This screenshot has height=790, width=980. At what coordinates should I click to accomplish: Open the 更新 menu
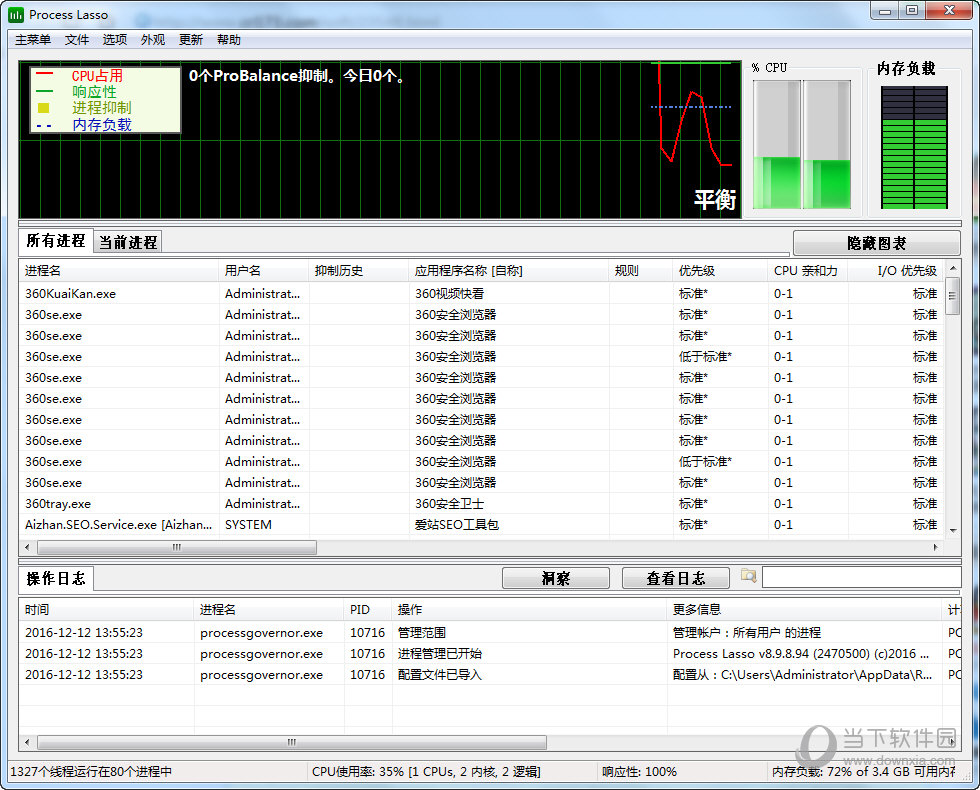click(191, 40)
